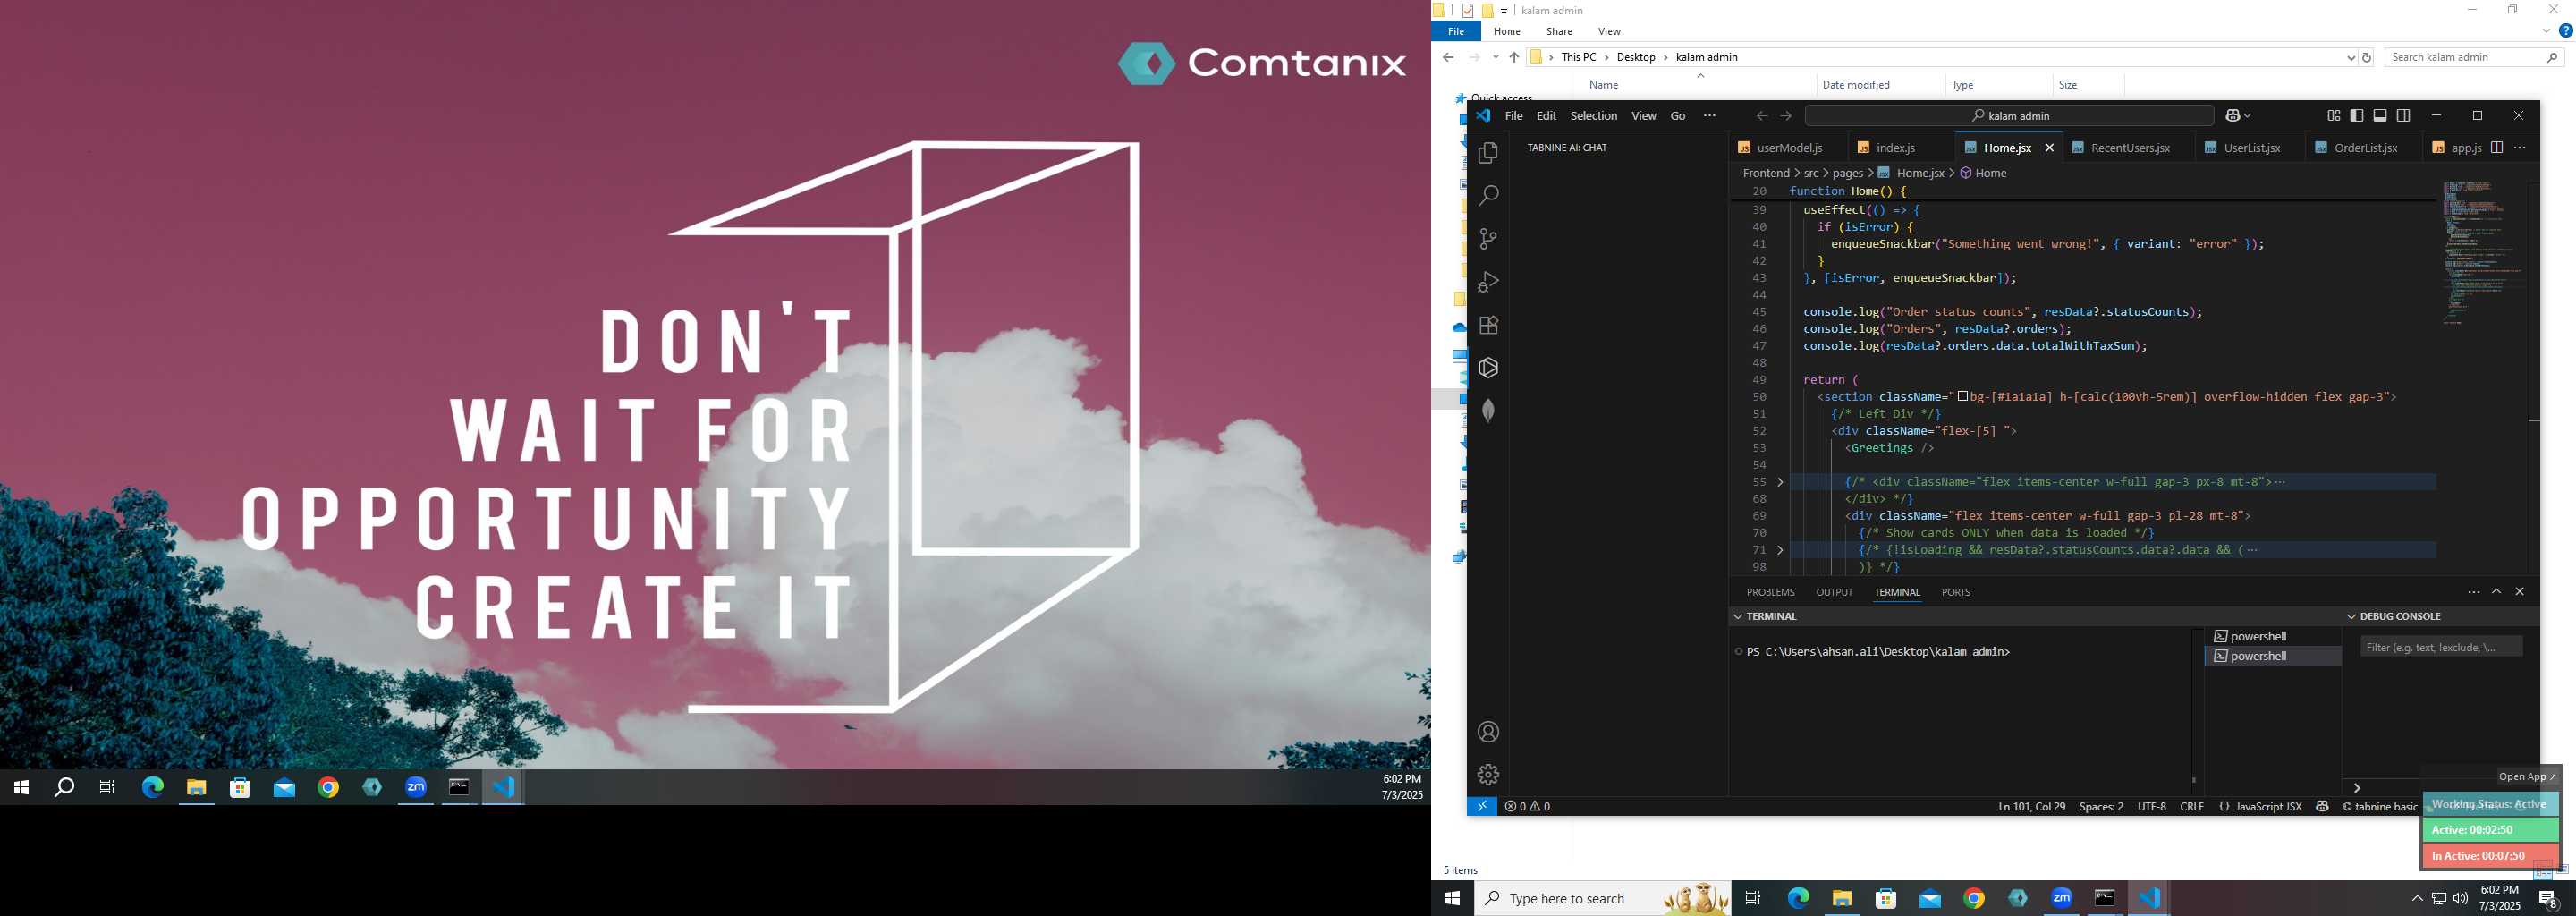The height and width of the screenshot is (916, 2576).
Task: Close the Home.jsx editor tab
Action: [2049, 148]
